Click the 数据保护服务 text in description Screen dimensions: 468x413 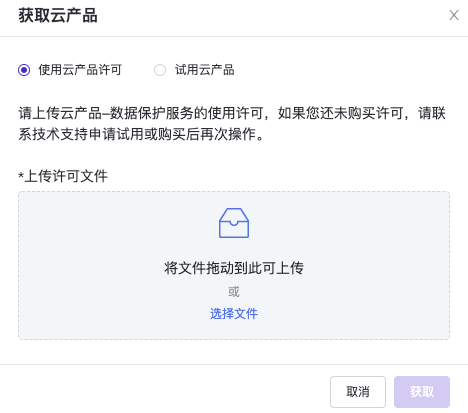click(x=145, y=113)
